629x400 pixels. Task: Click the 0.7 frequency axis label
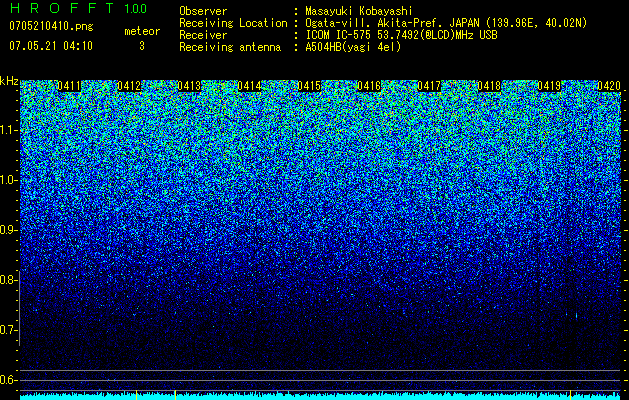8,330
